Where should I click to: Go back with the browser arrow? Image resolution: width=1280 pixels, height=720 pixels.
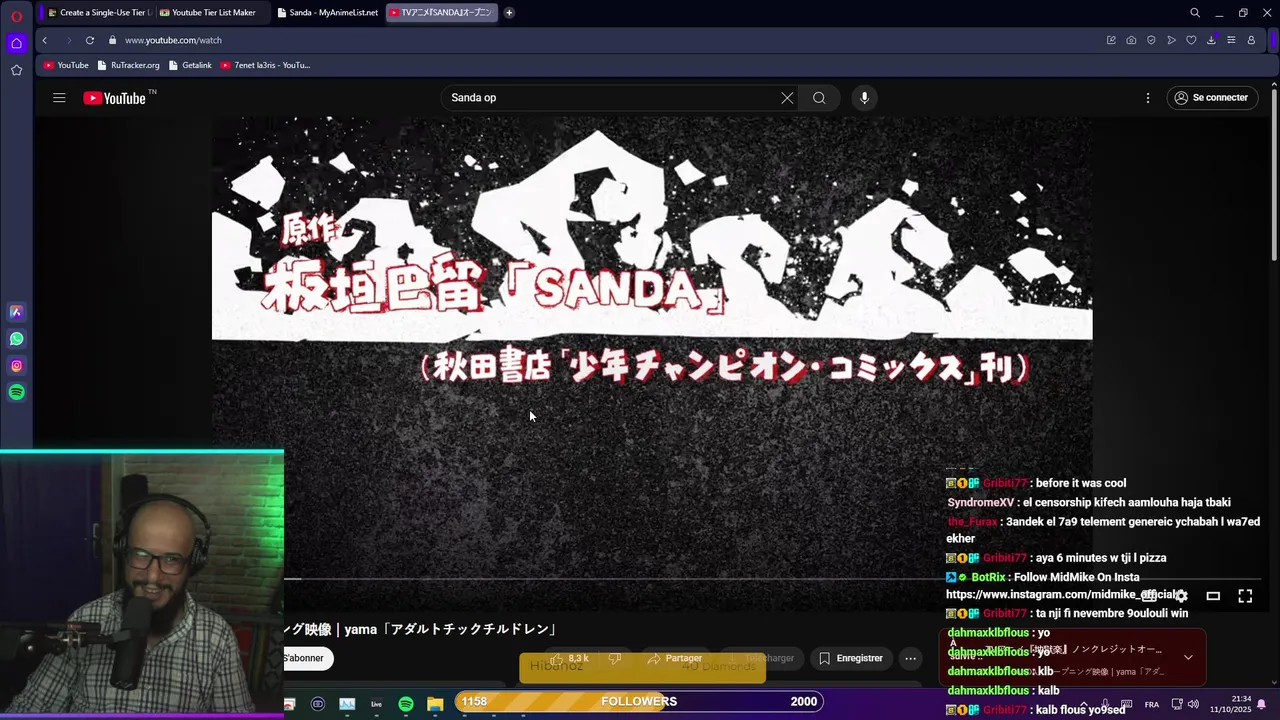(44, 40)
